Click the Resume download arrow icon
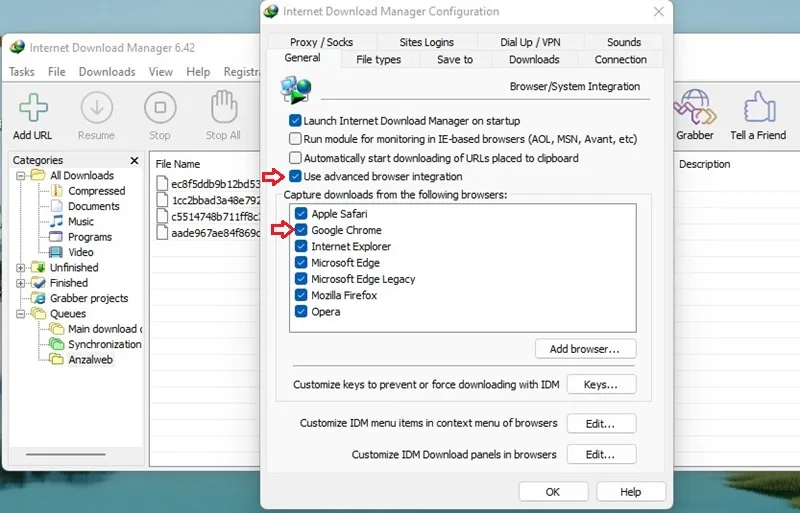800x513 pixels. (96, 108)
